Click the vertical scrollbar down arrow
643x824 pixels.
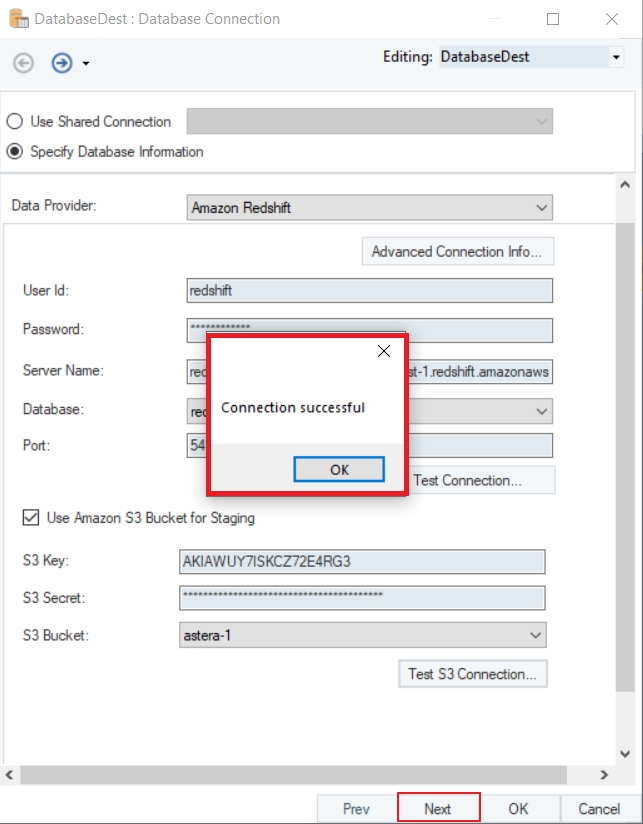(625, 754)
